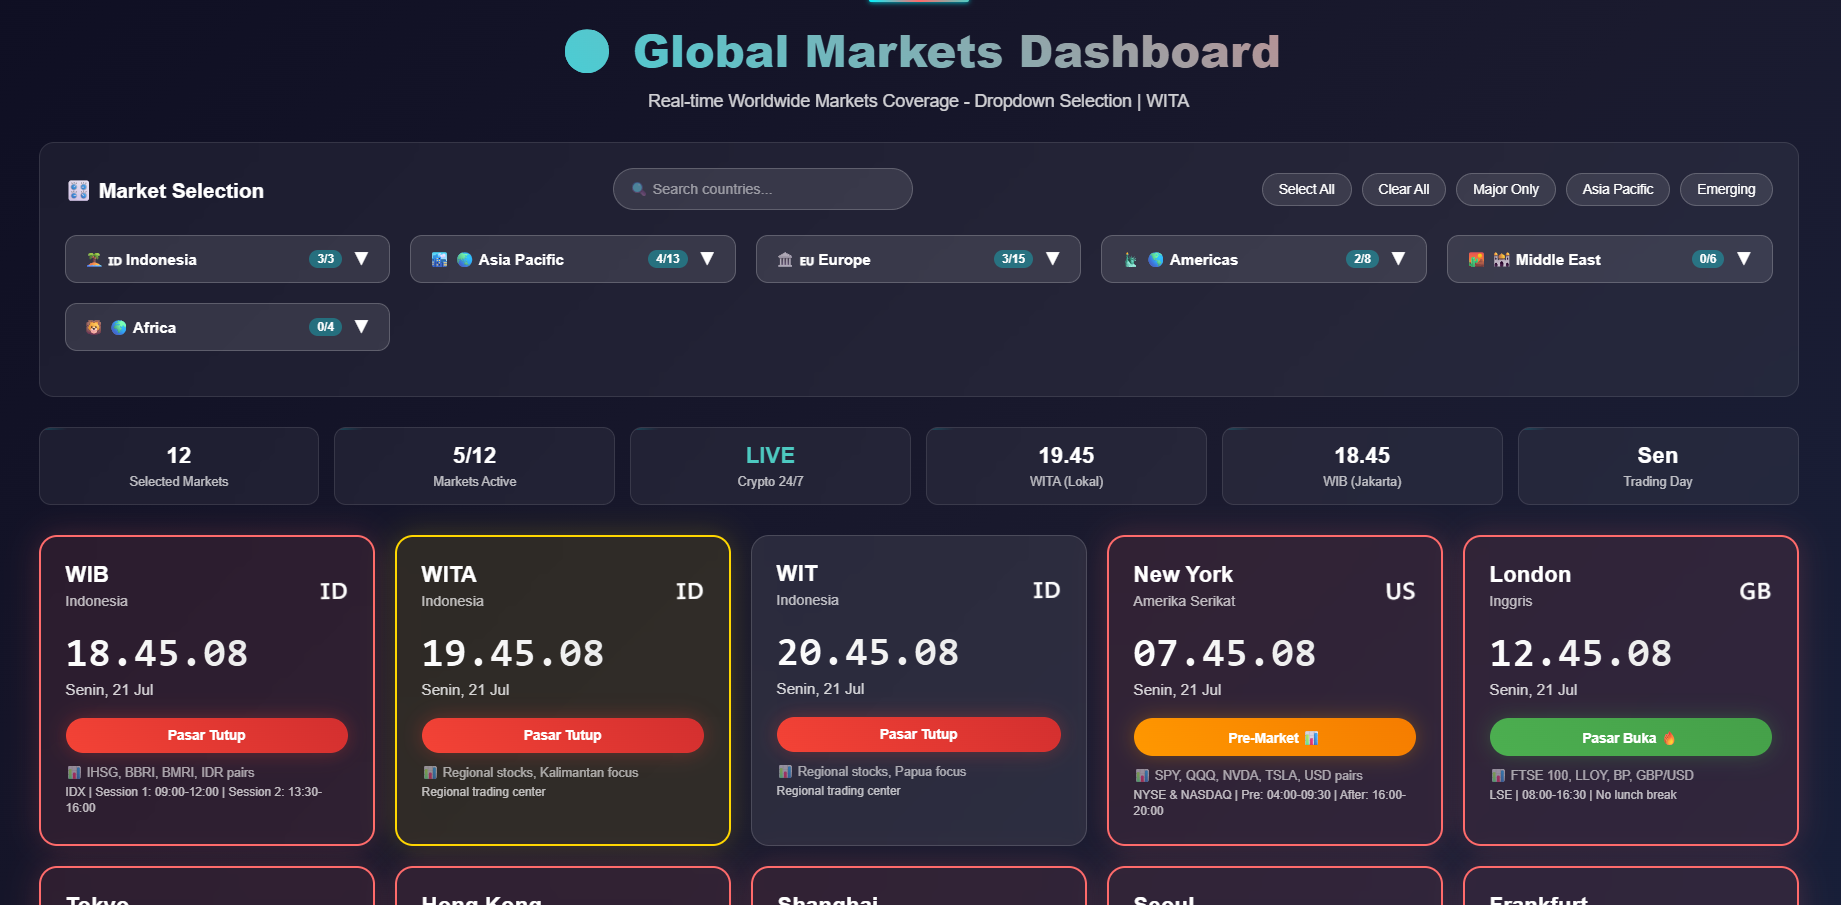Open the Middle East dropdown arrow
Screen dimensions: 1841x905
pyautogui.click(x=1744, y=259)
